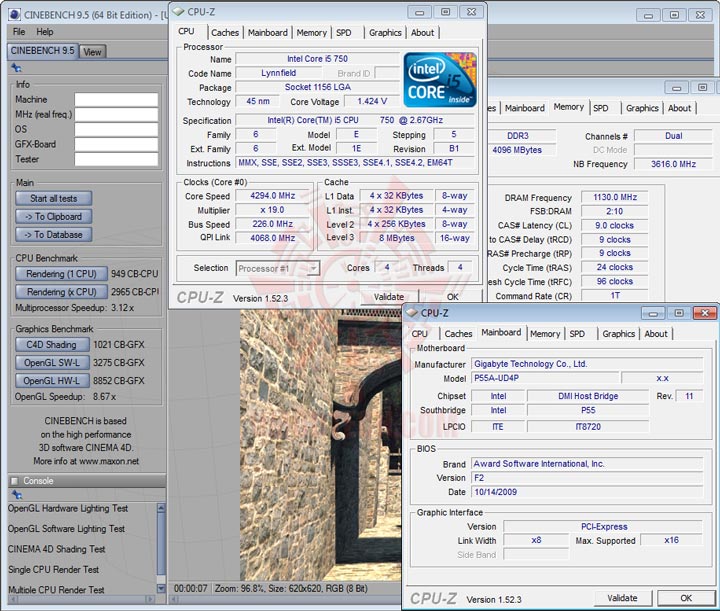This screenshot has width=720, height=611.
Task: Open the Help menu in CINEBENCH
Action: click(45, 32)
